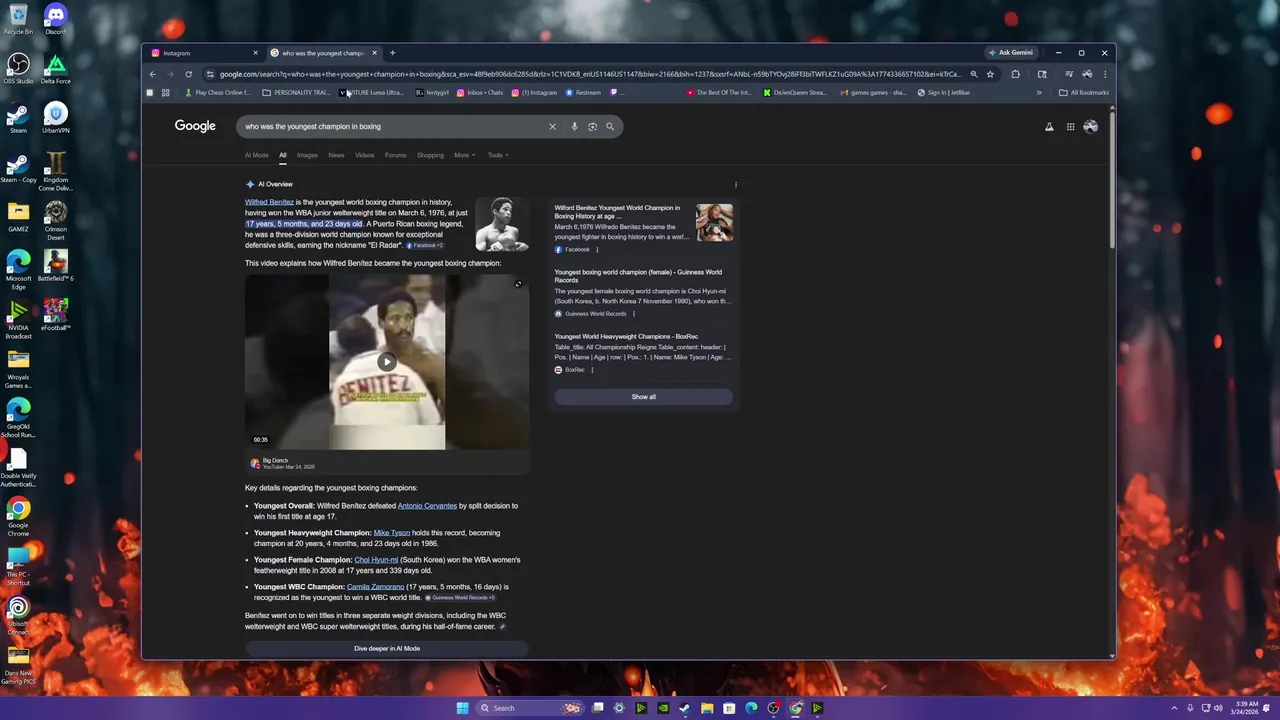Open Windows Start menu
1280x720 pixels.
[462, 708]
